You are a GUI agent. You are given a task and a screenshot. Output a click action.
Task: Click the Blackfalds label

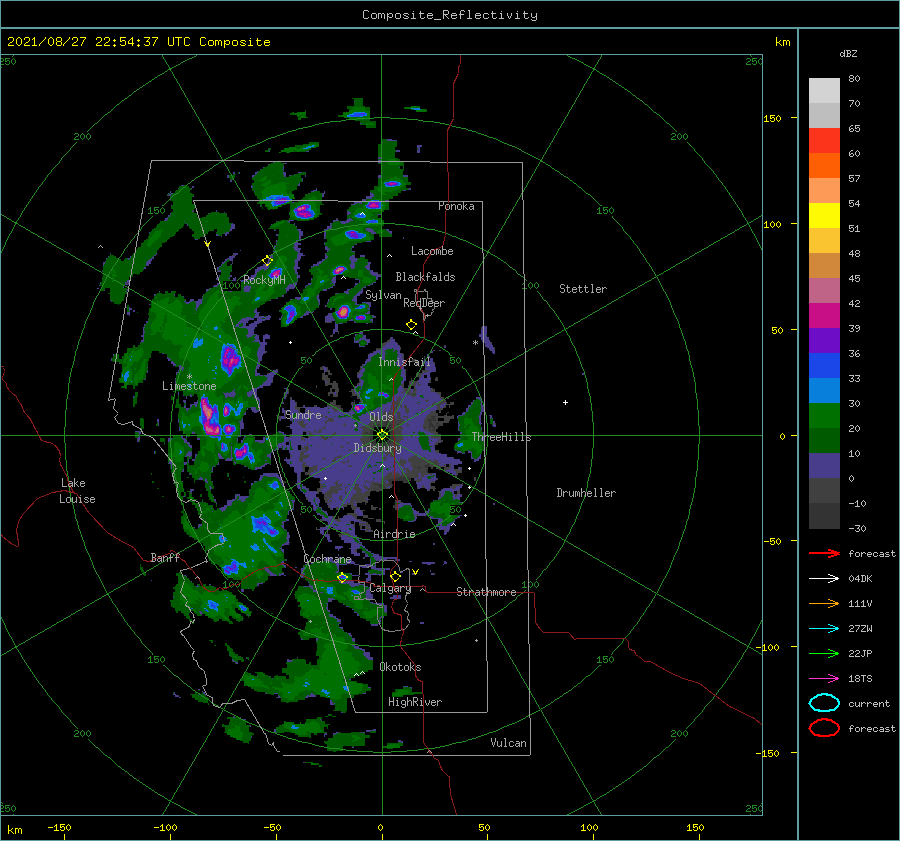point(425,277)
